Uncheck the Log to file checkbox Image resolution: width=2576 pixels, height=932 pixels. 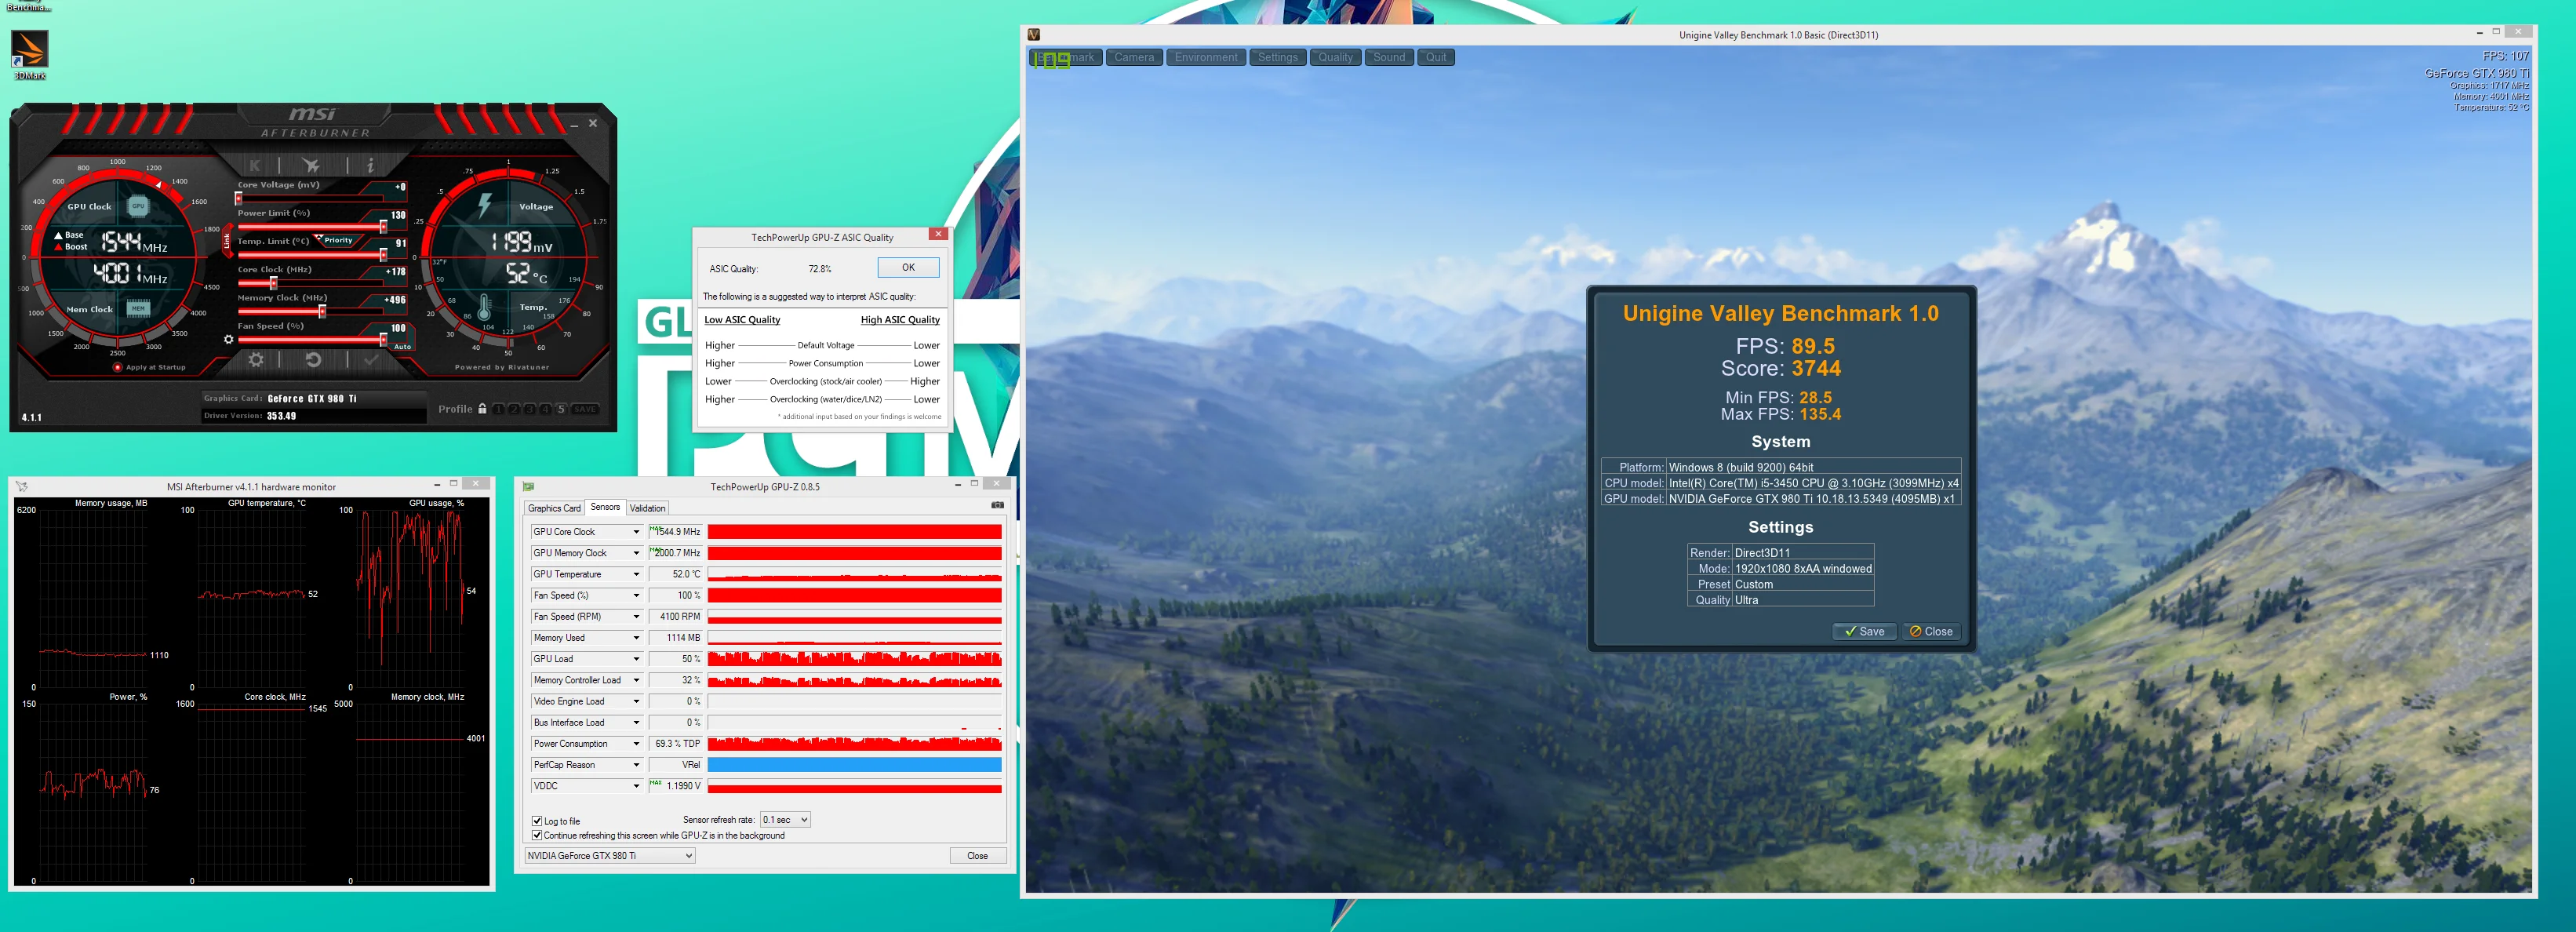point(537,821)
